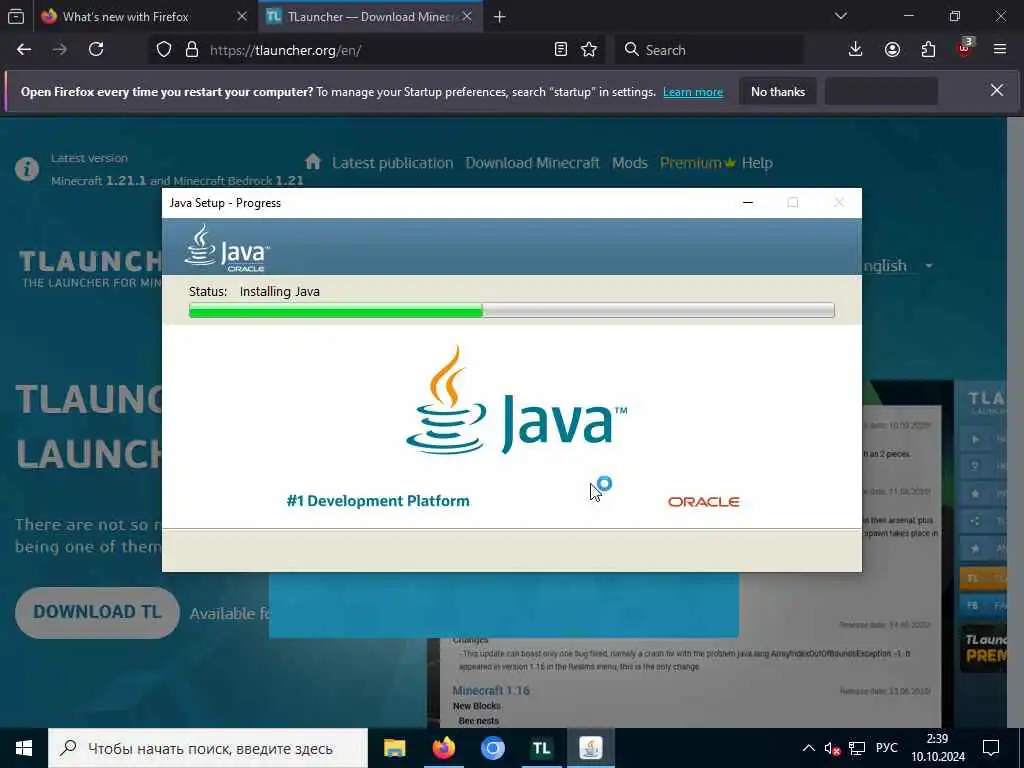Click the info icon near Latest version
Screen dimensions: 1024x768
(x=27, y=169)
